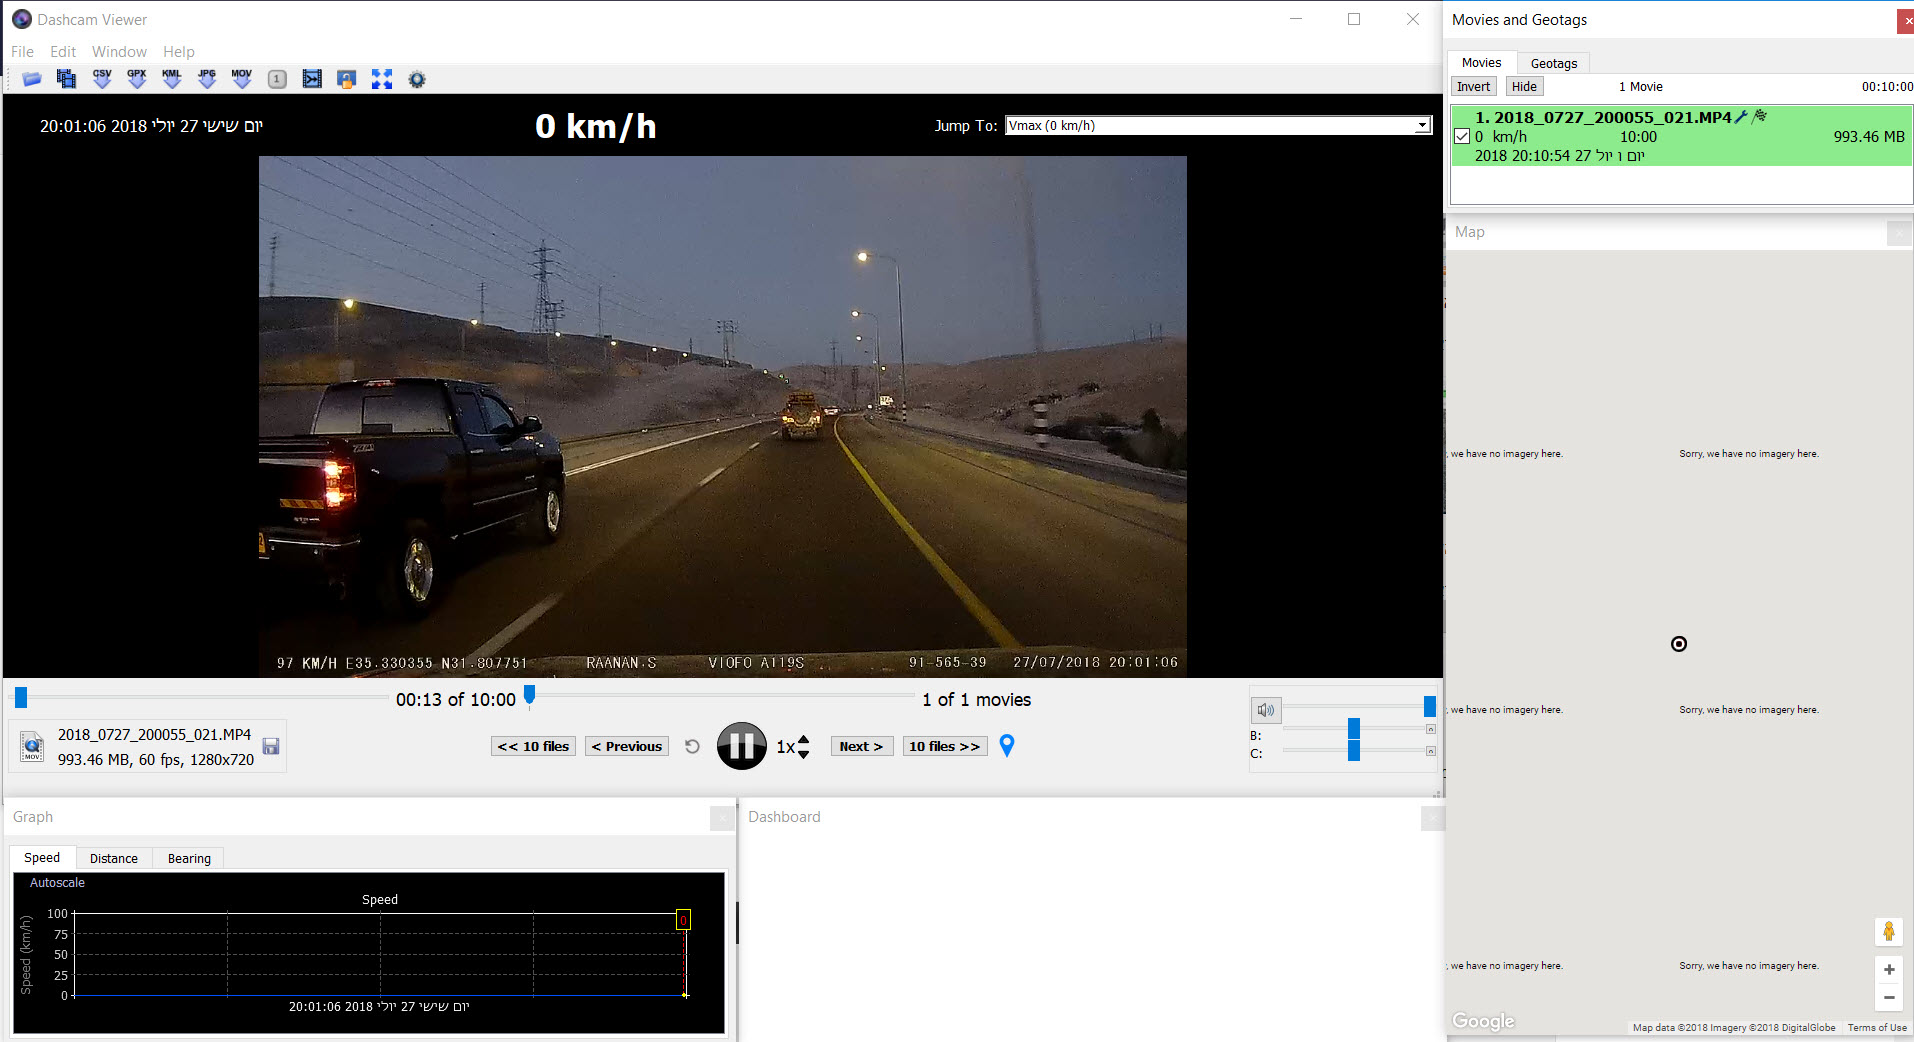Mute audio with the speaker button

point(1266,710)
